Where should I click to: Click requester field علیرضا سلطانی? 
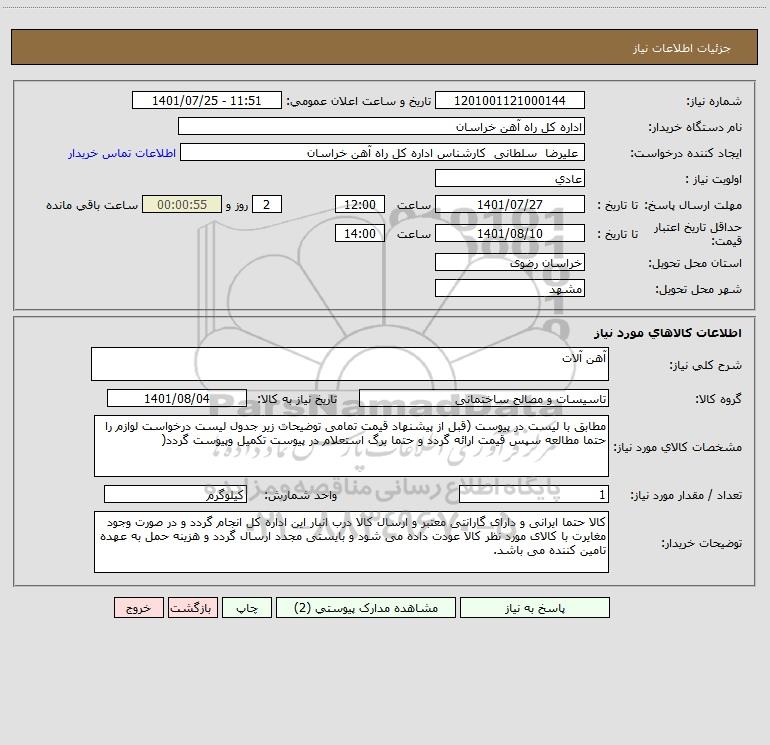(383, 152)
